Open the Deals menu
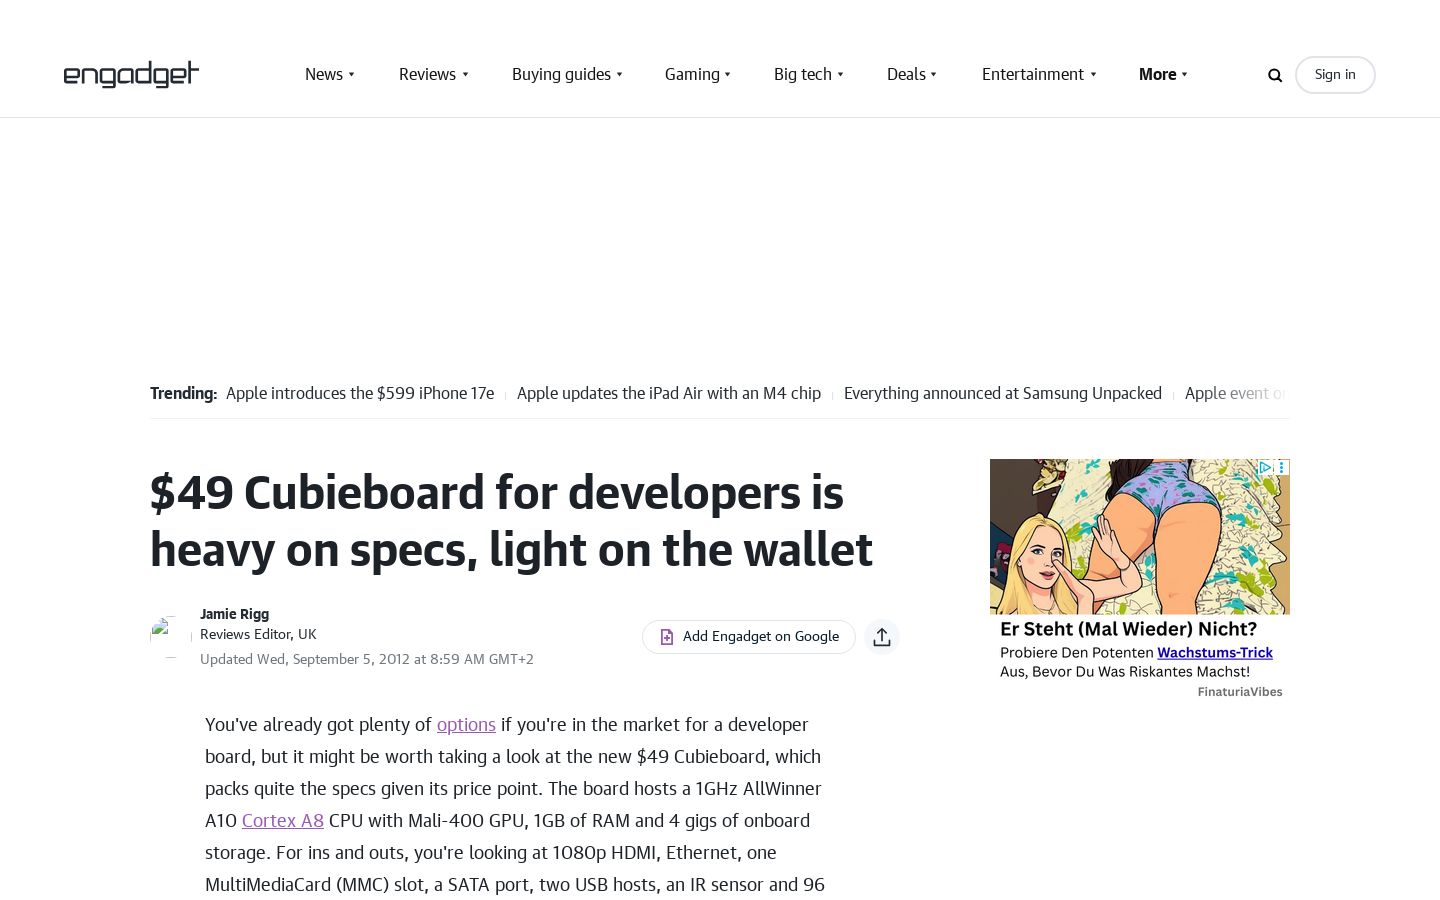Viewport: 1440px width, 900px height. [x=906, y=74]
